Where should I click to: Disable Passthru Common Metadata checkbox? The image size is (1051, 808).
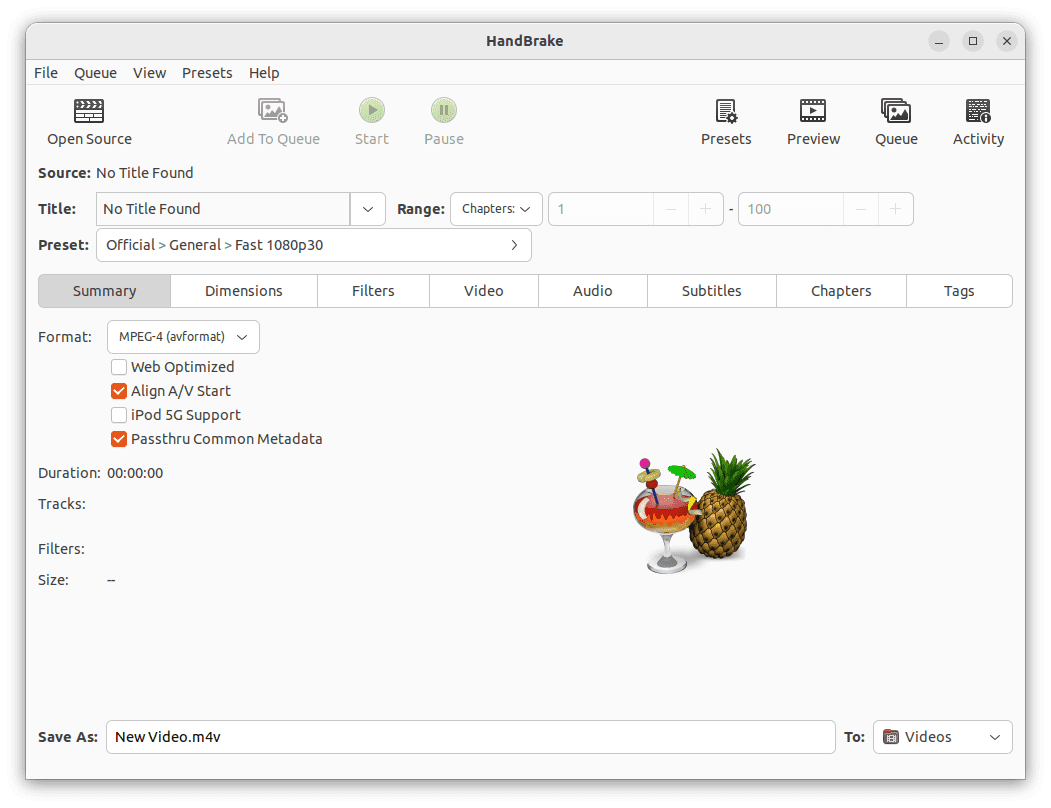tap(119, 439)
